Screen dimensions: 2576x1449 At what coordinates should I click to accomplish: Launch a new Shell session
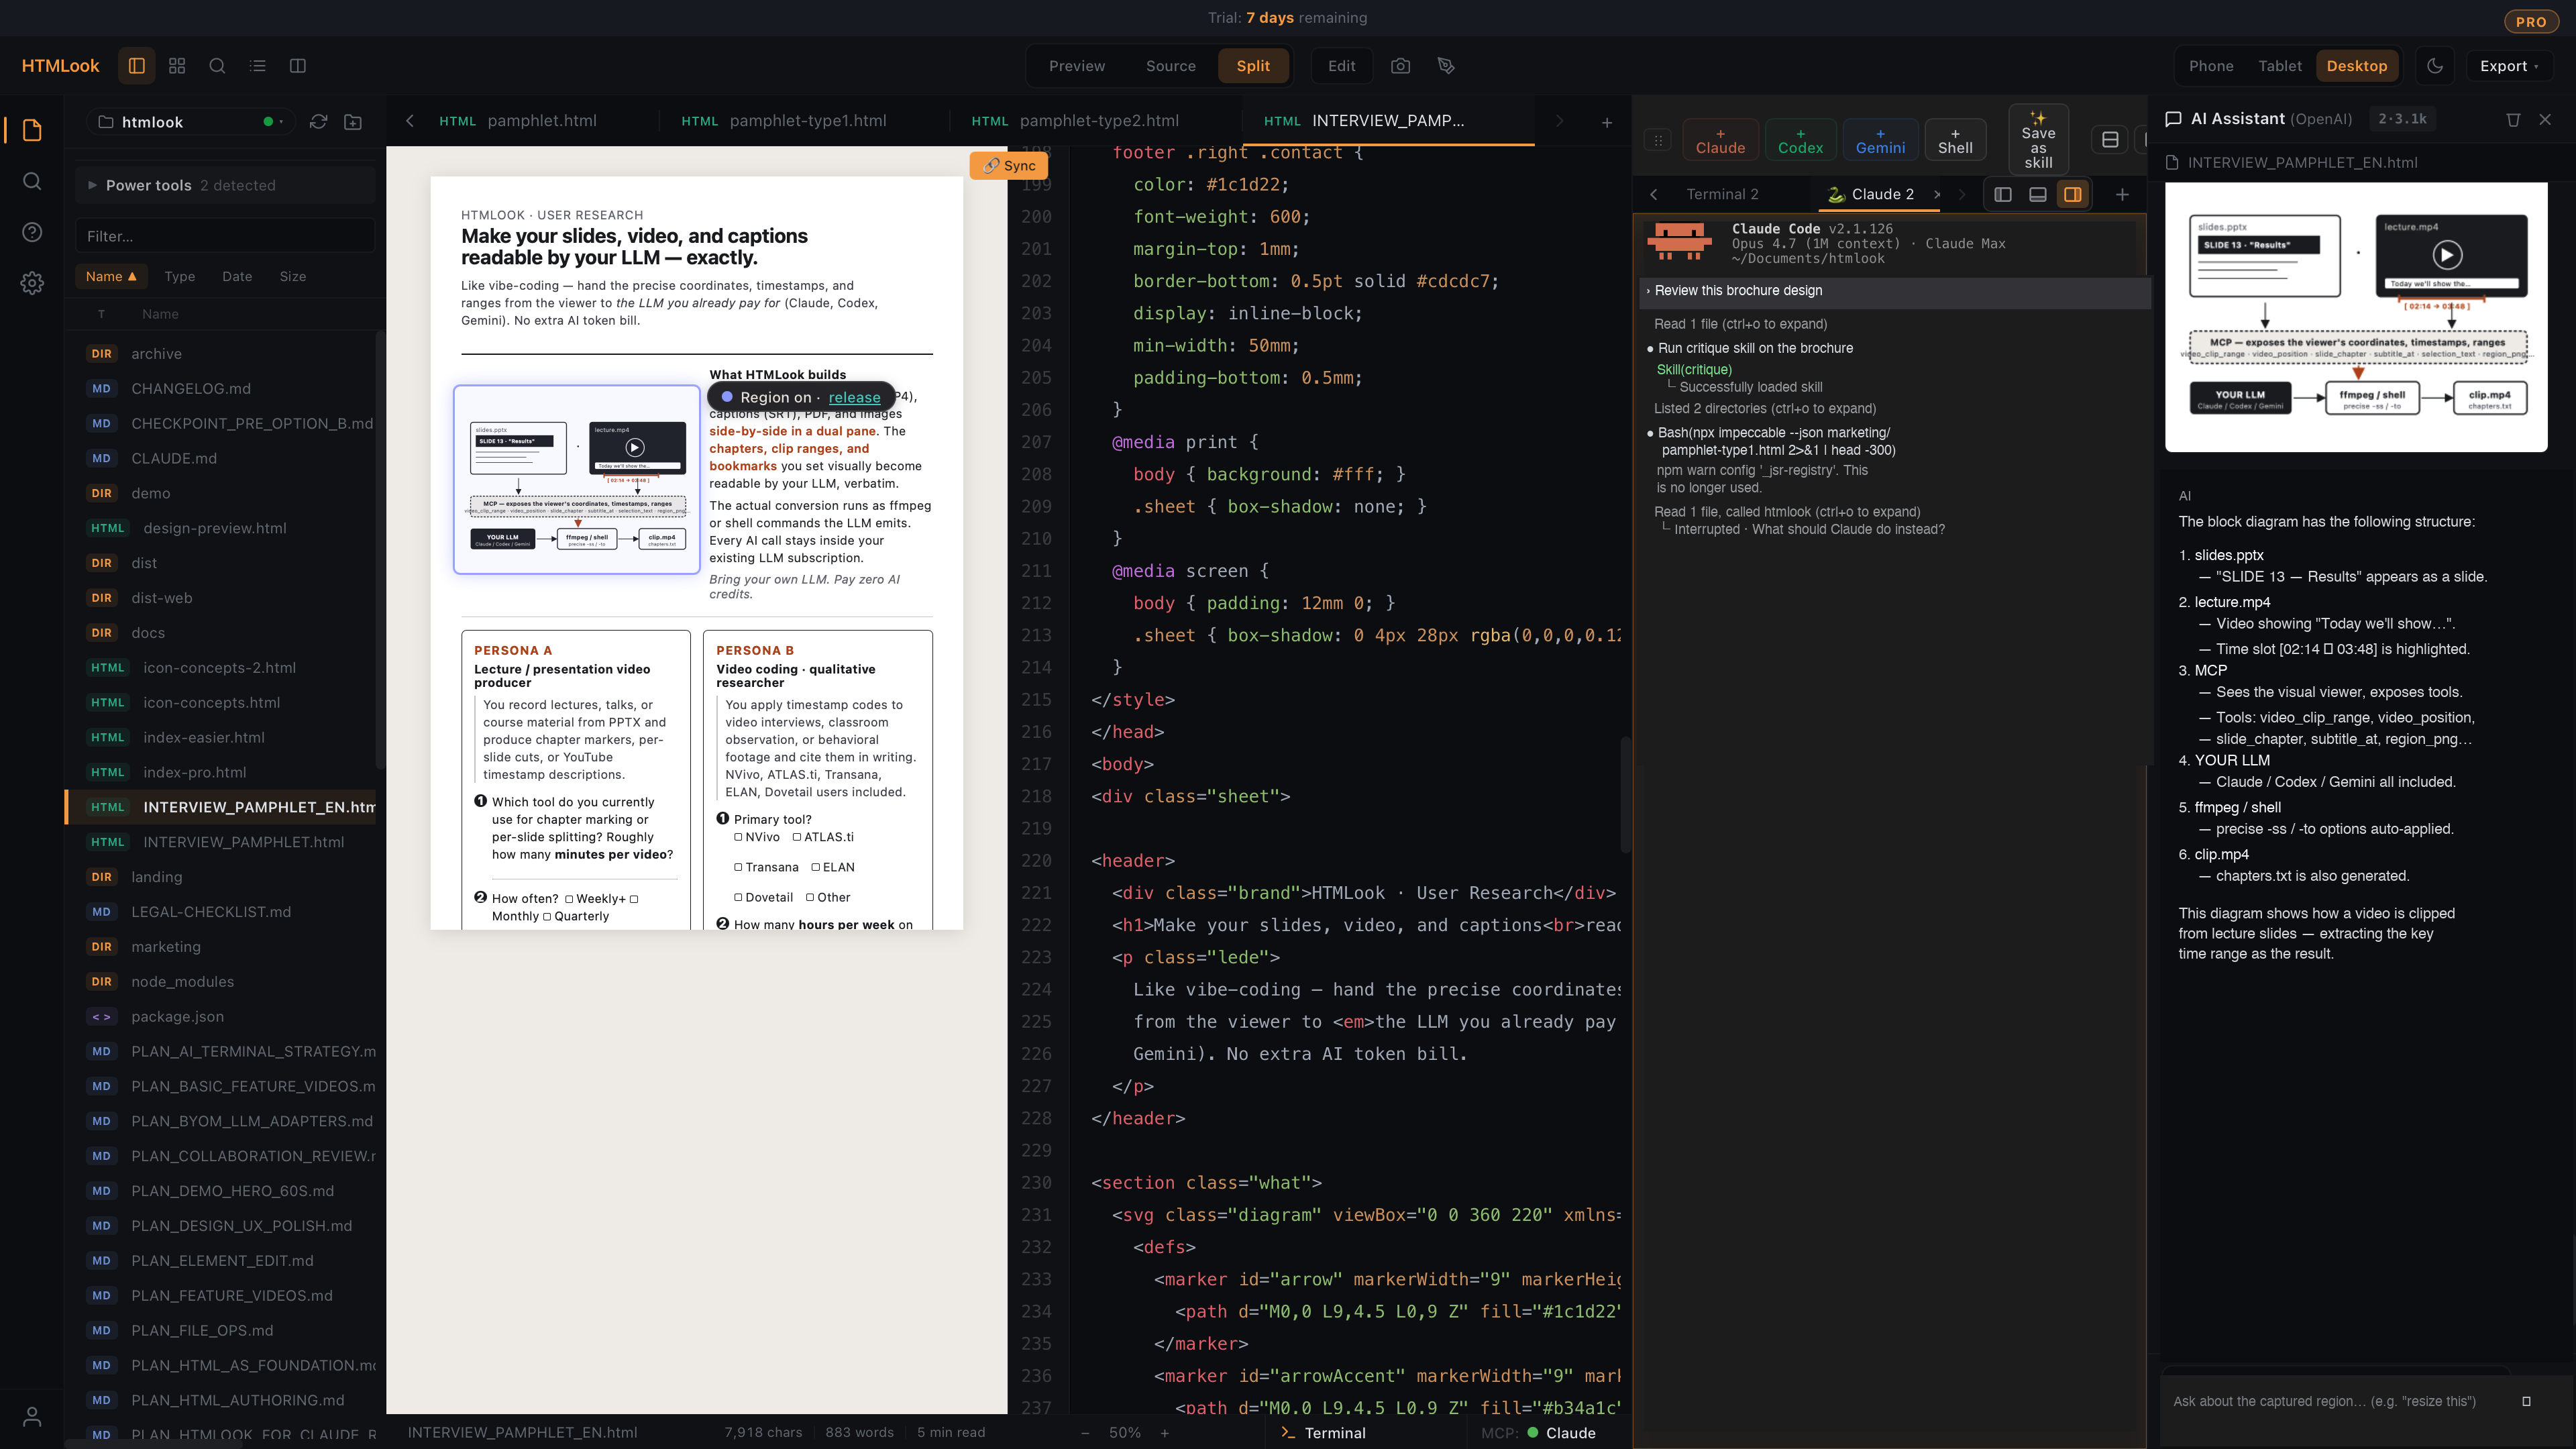[1955, 140]
